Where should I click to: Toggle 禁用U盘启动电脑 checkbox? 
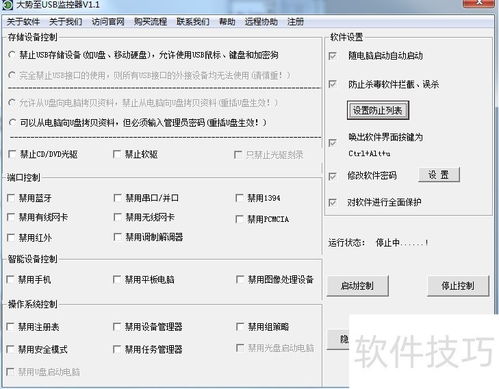click(10, 372)
